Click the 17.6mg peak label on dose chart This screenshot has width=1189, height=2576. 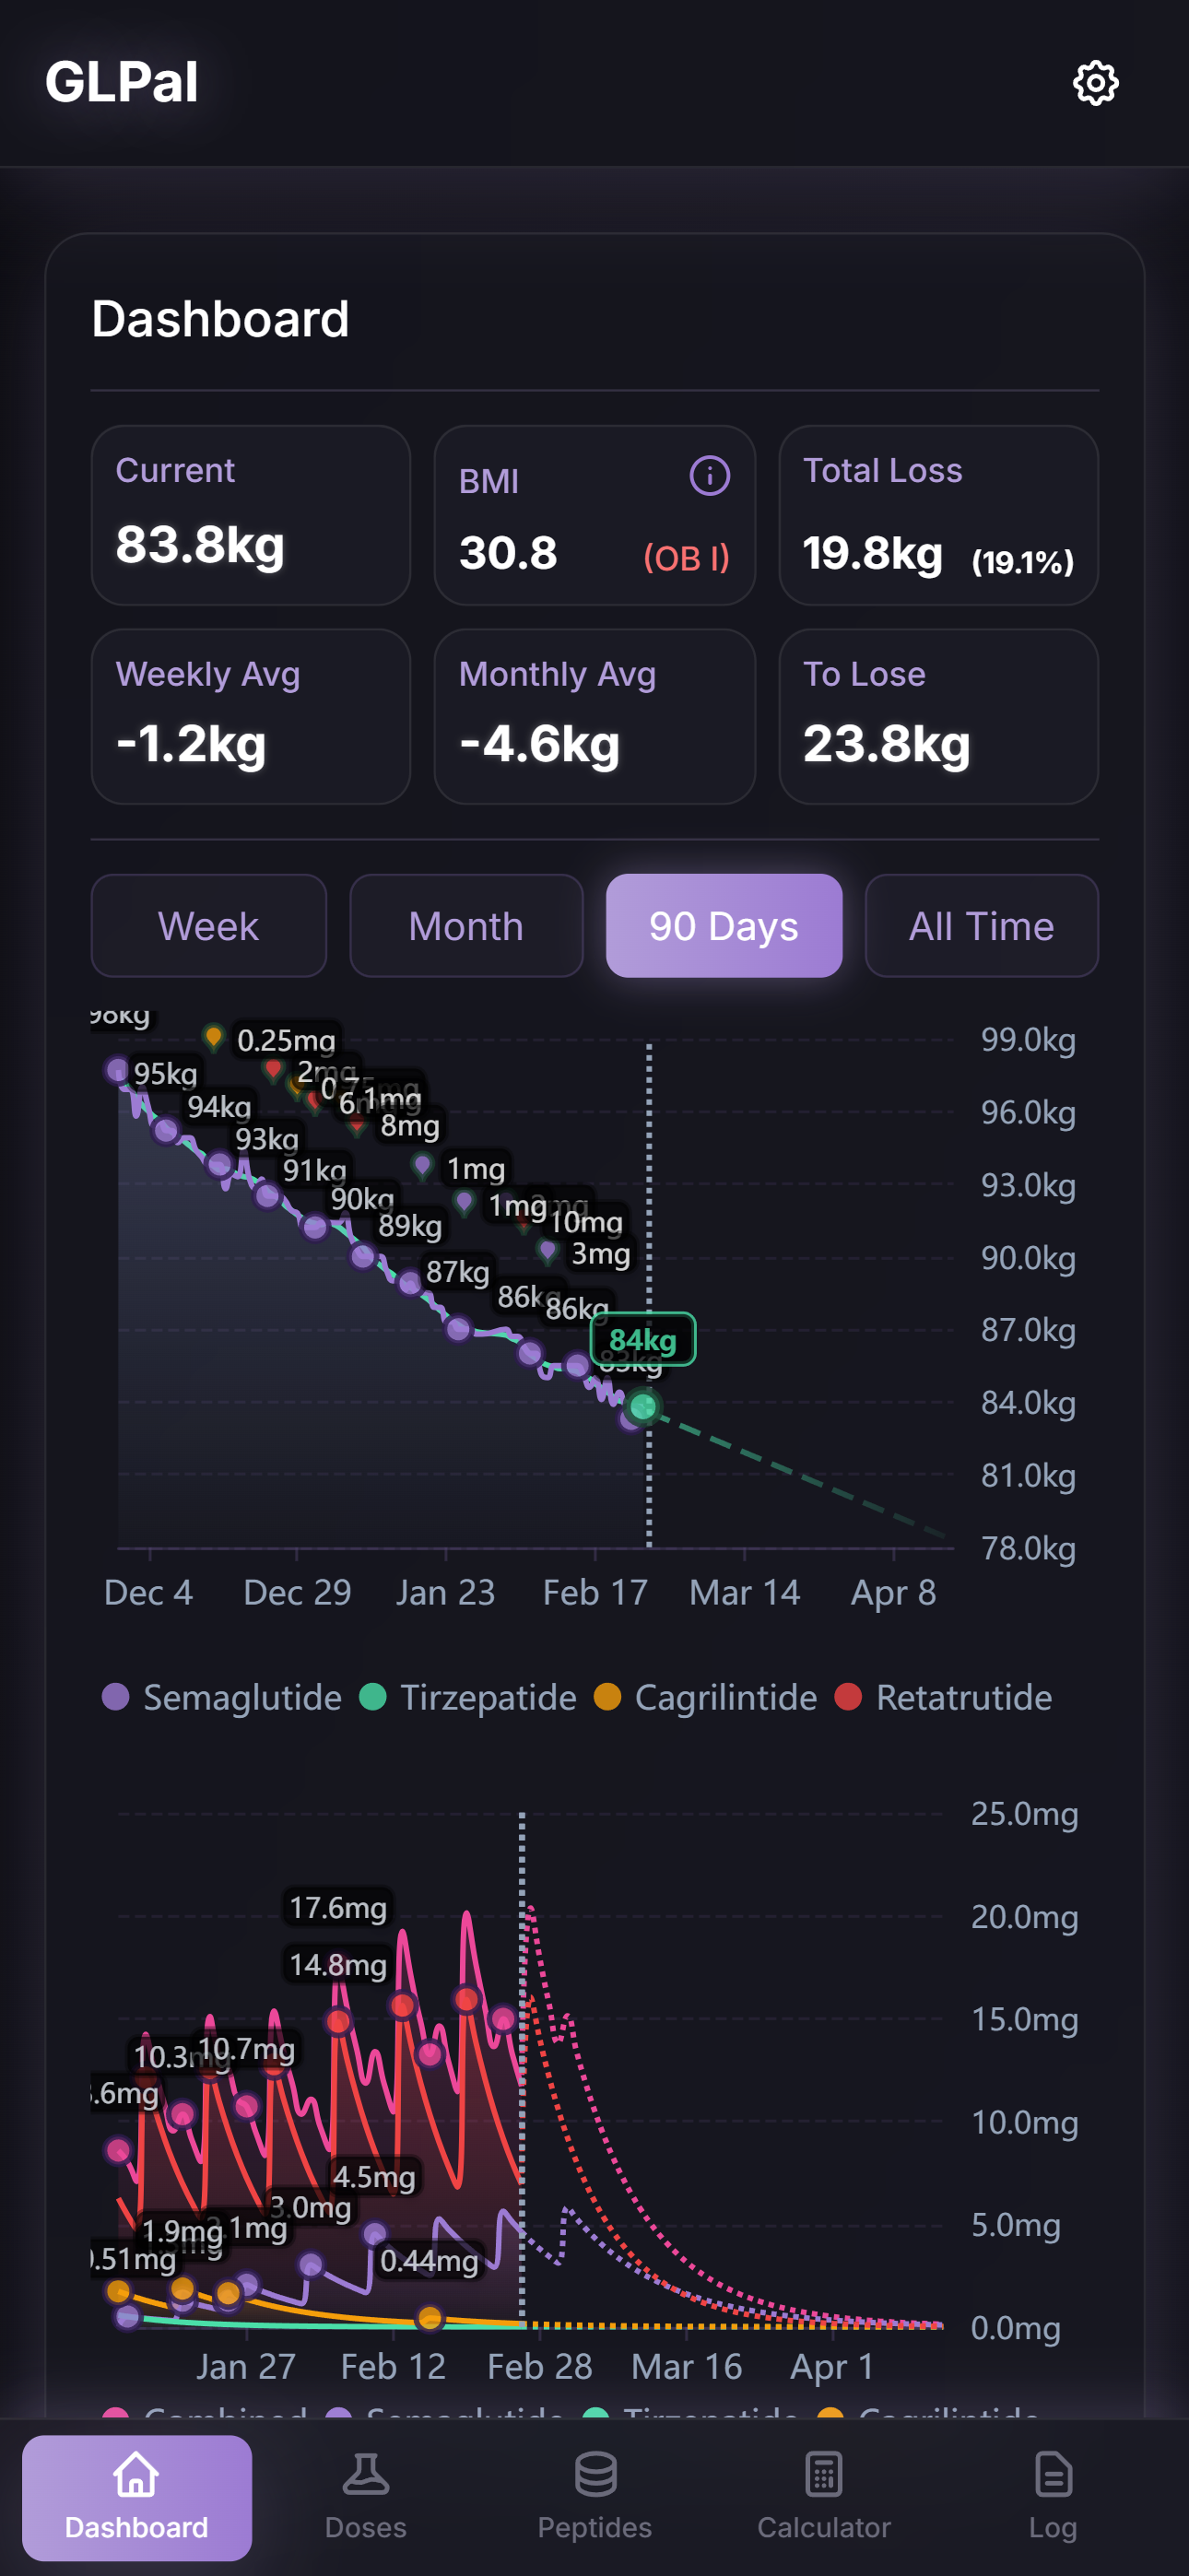(338, 1908)
